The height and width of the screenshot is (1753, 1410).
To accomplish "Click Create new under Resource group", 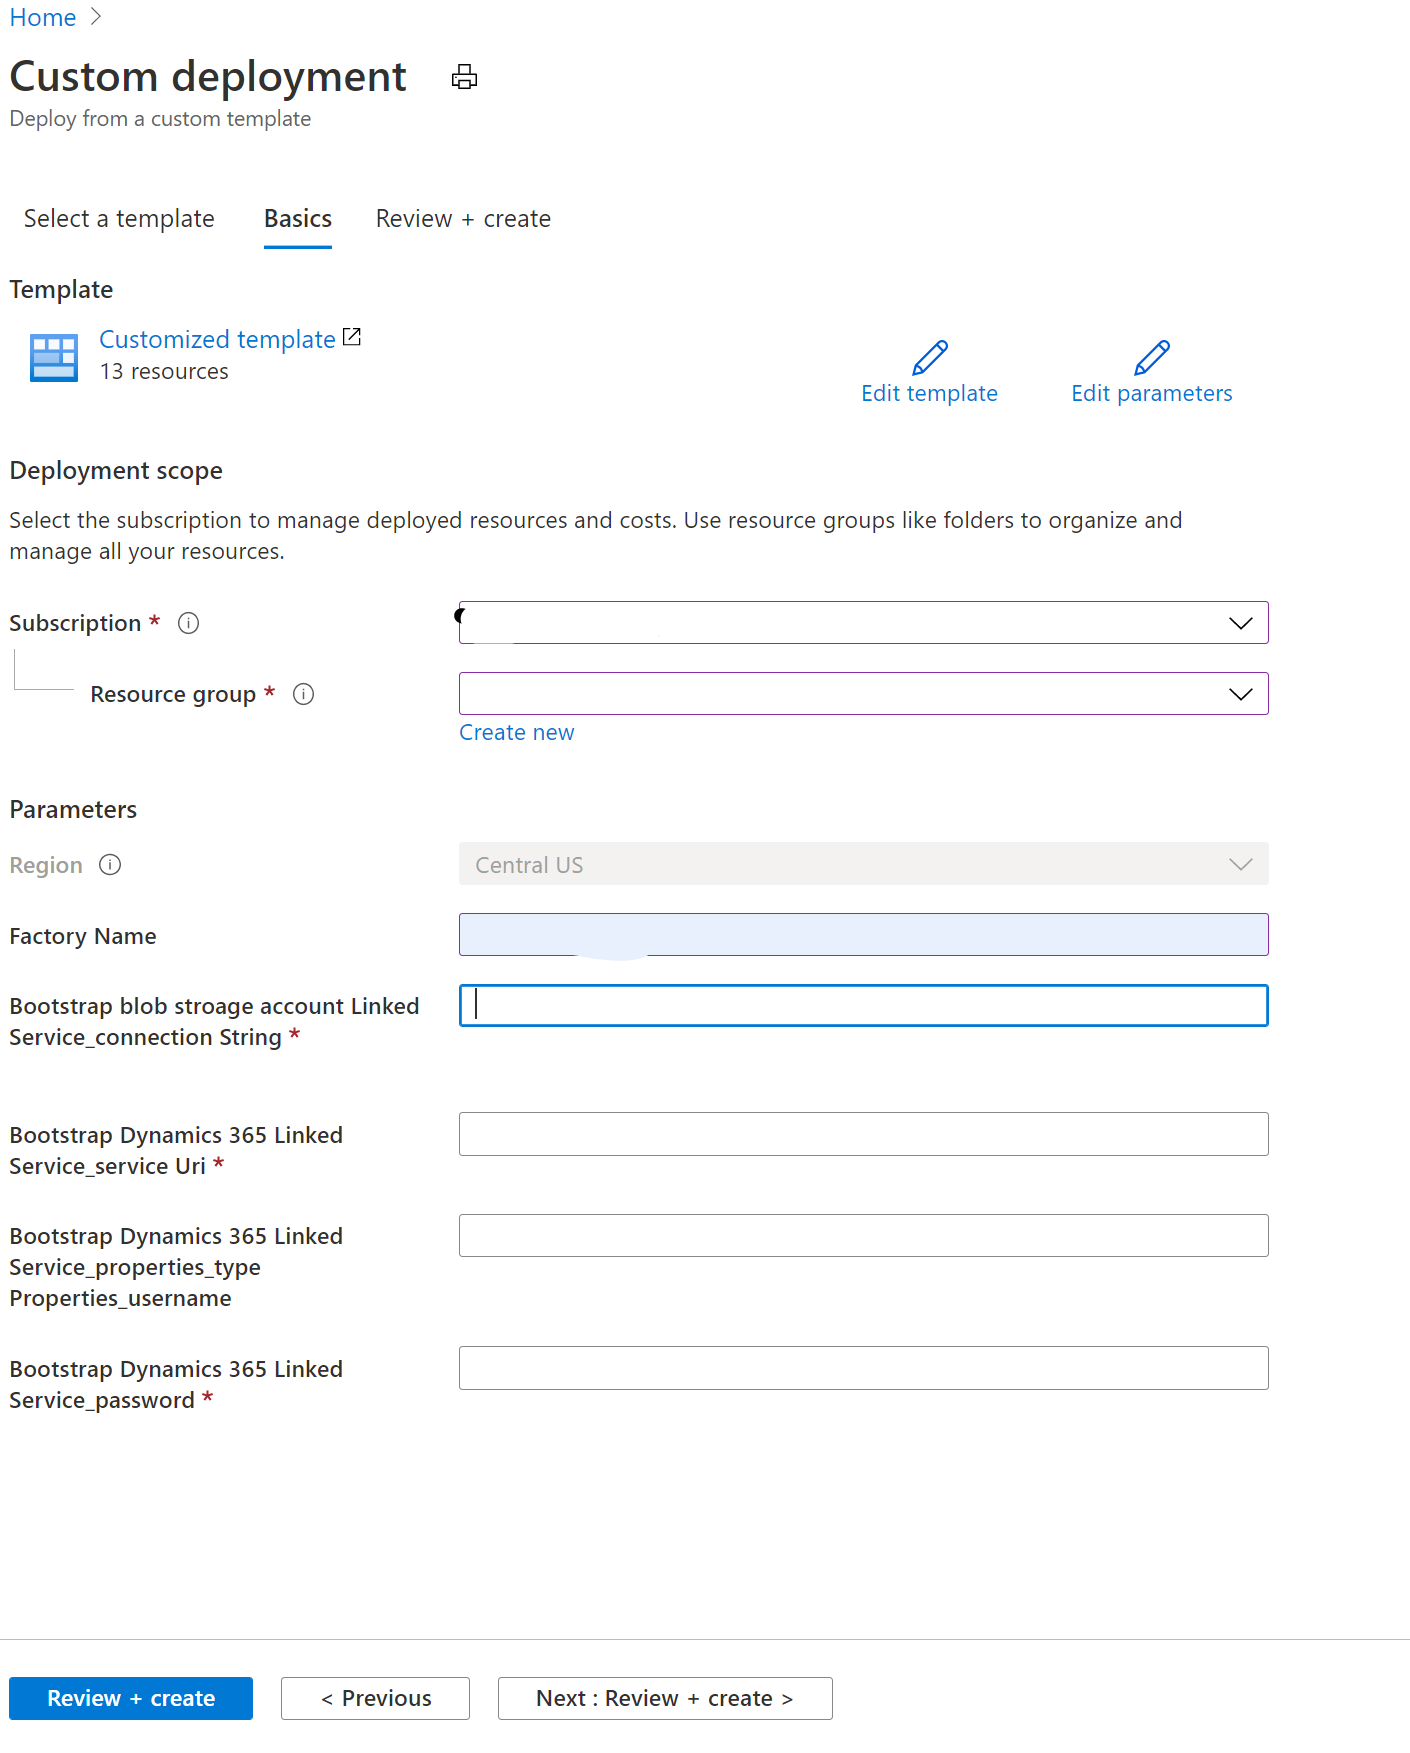I will pyautogui.click(x=517, y=733).
